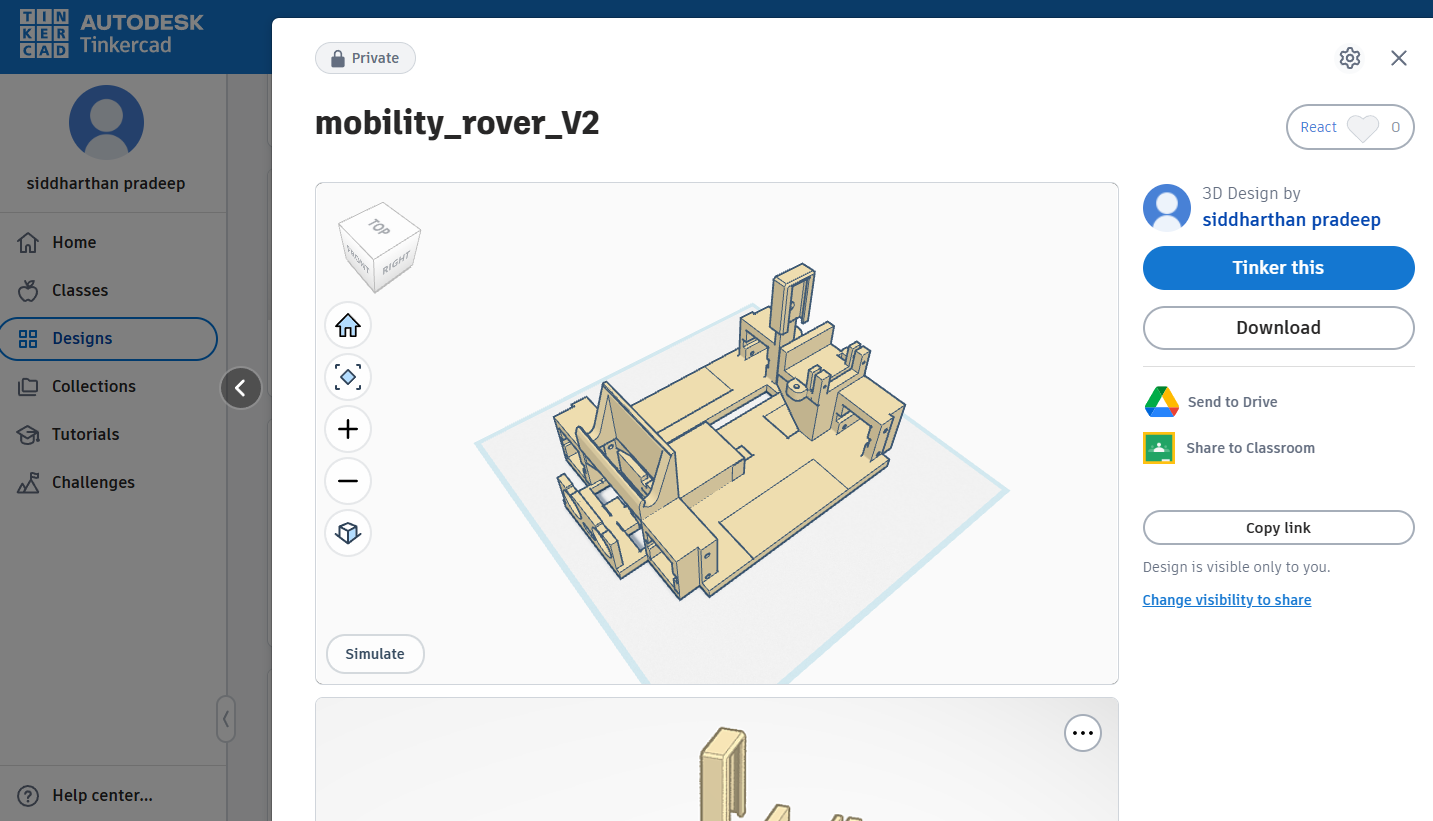The width and height of the screenshot is (1433, 821).
Task: Click the Fit all in view icon
Action: (x=348, y=377)
